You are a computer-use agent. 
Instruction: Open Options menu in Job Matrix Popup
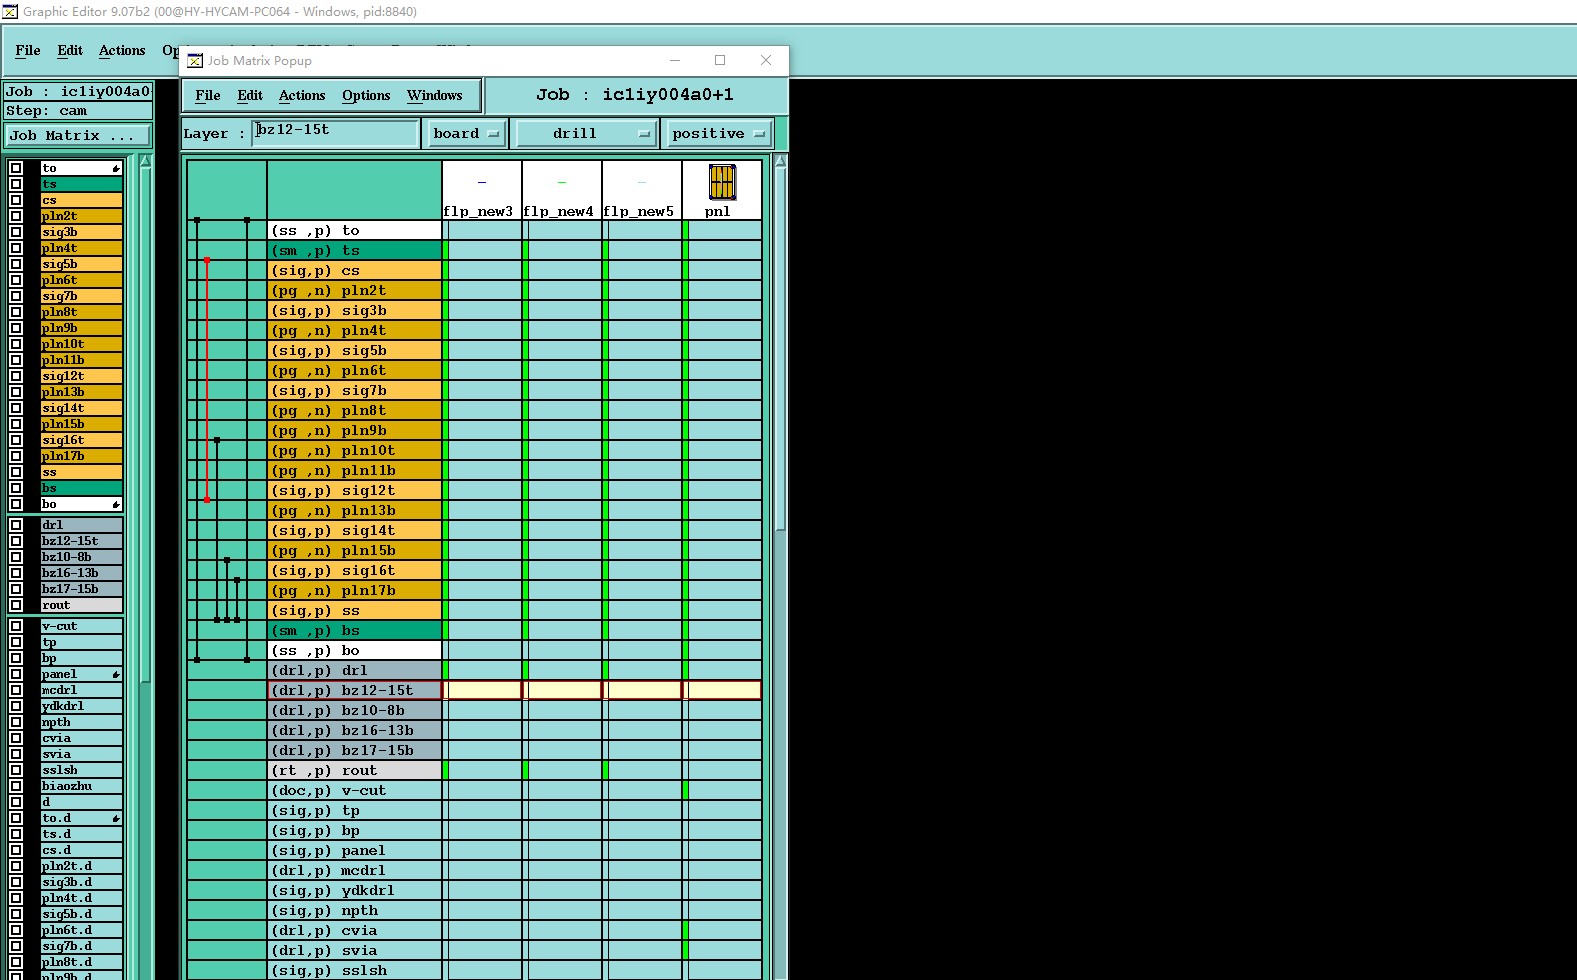coord(366,95)
